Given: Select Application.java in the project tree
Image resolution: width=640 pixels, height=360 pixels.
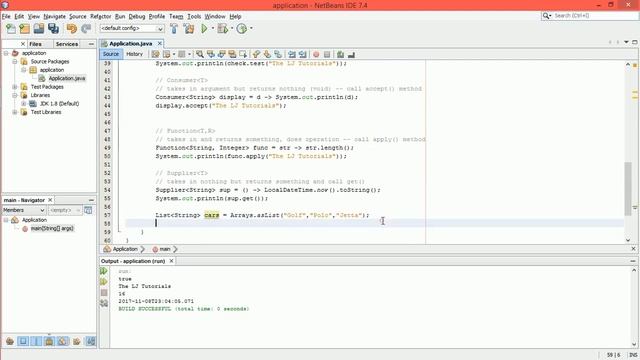Looking at the screenshot, I should [67, 78].
